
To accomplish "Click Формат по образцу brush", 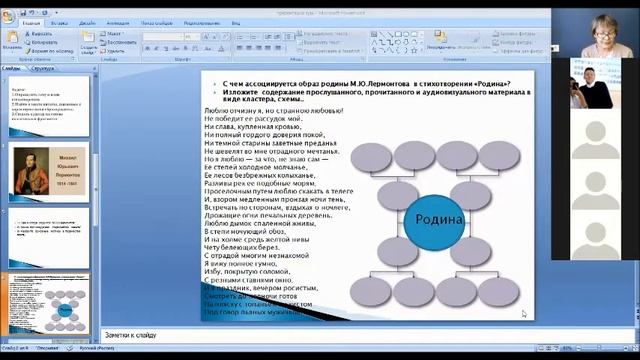I will pyautogui.click(x=49, y=51).
